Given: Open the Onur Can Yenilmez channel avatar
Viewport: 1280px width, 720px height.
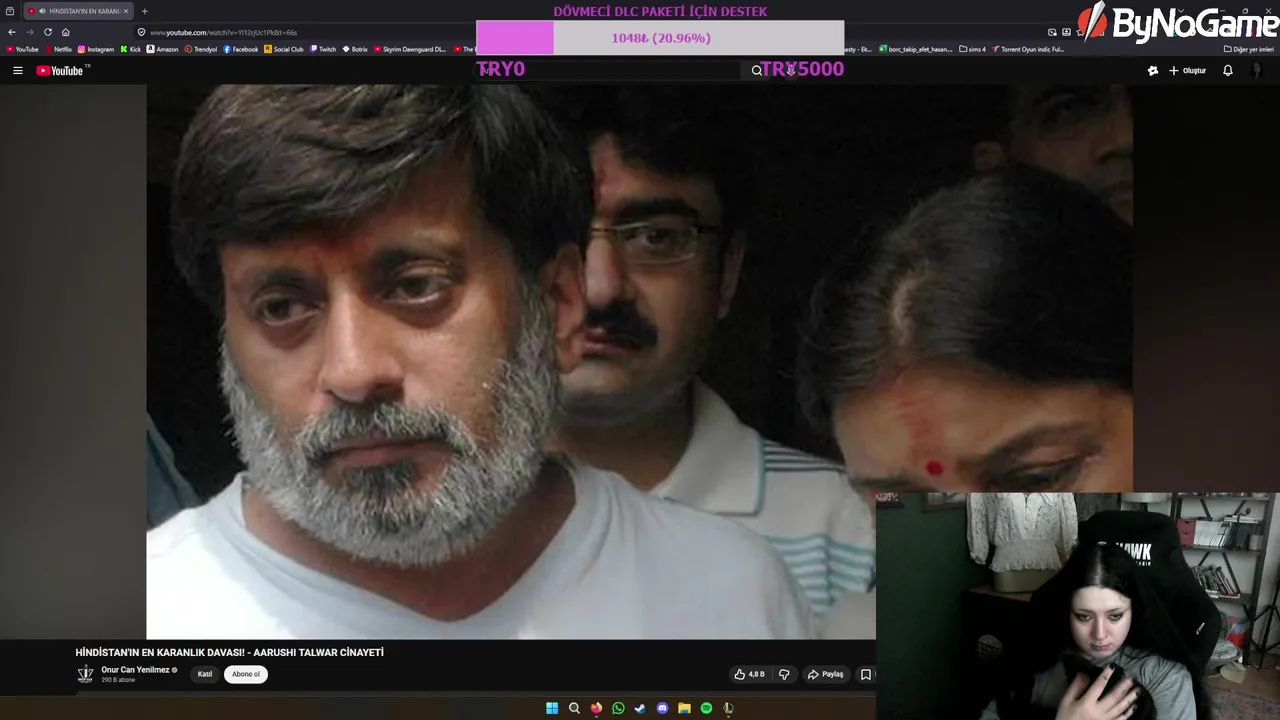Looking at the screenshot, I should coord(85,674).
